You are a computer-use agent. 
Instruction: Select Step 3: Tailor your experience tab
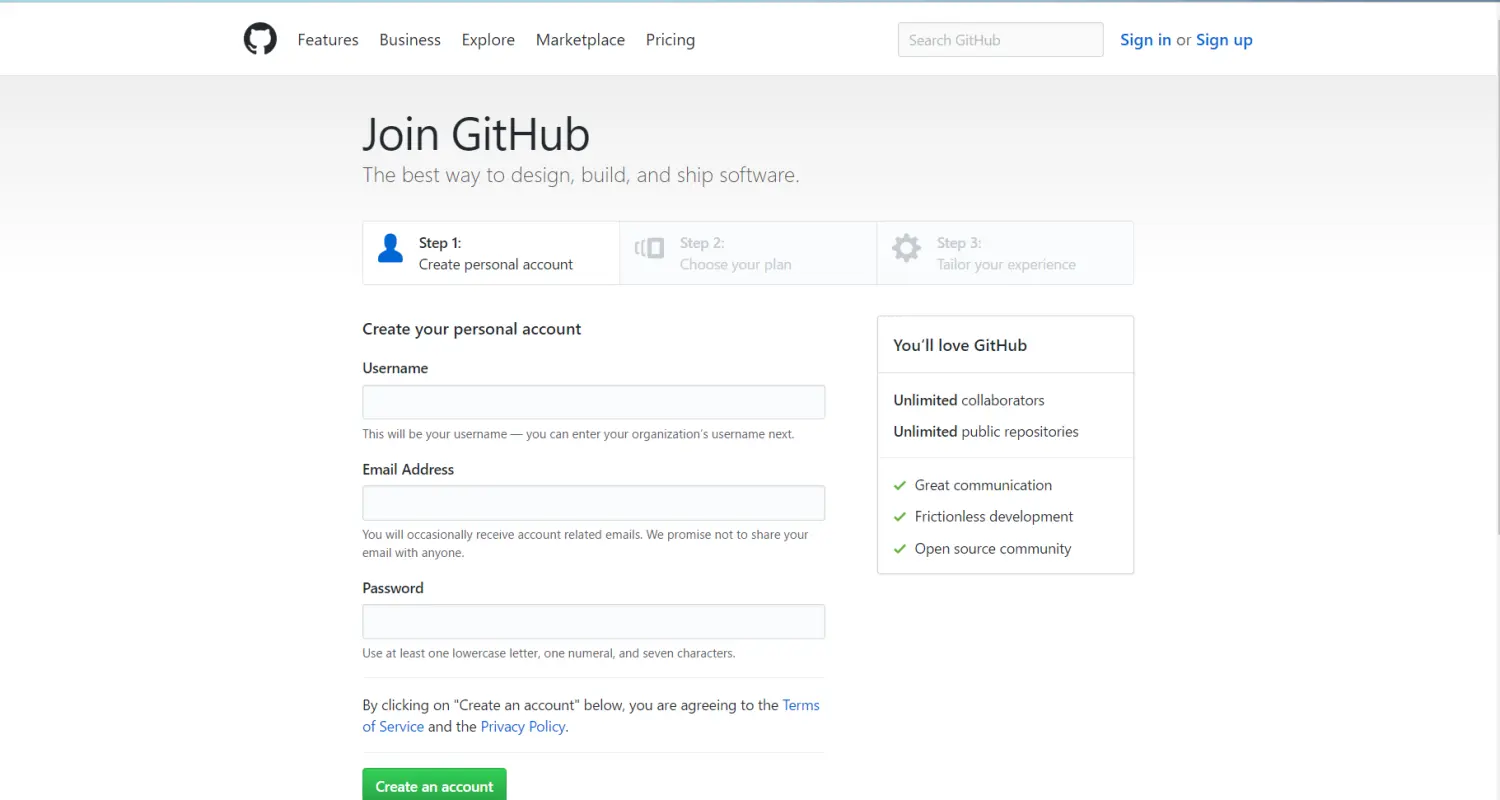click(x=1005, y=253)
